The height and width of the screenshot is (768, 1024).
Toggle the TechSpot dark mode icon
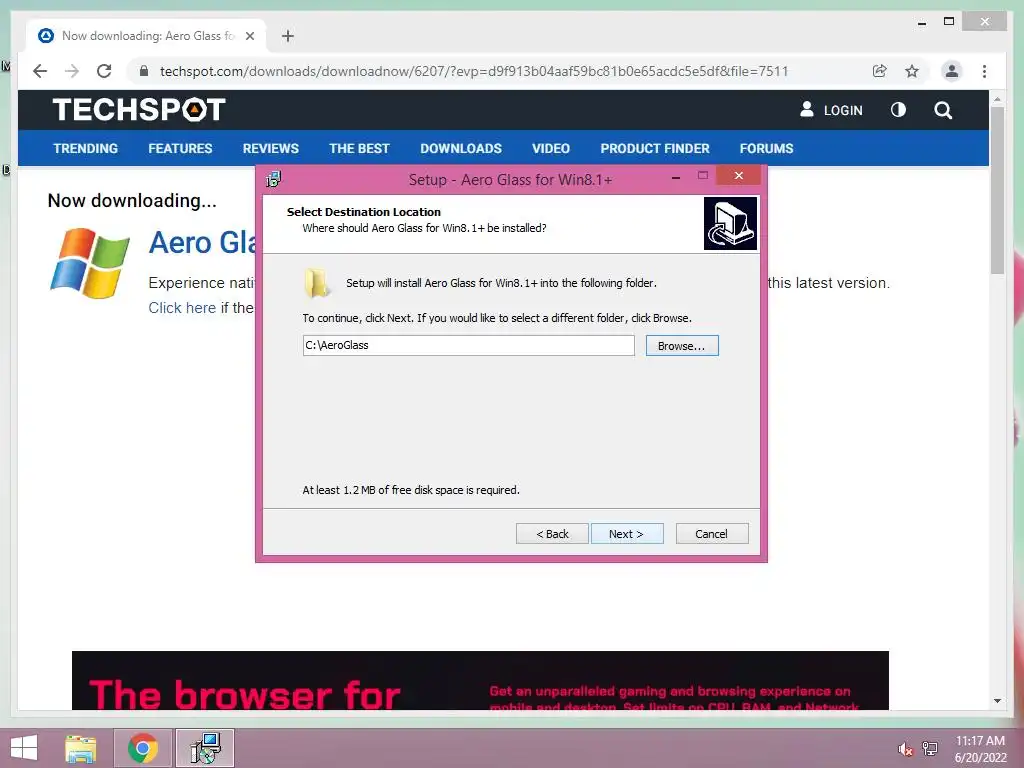click(899, 110)
